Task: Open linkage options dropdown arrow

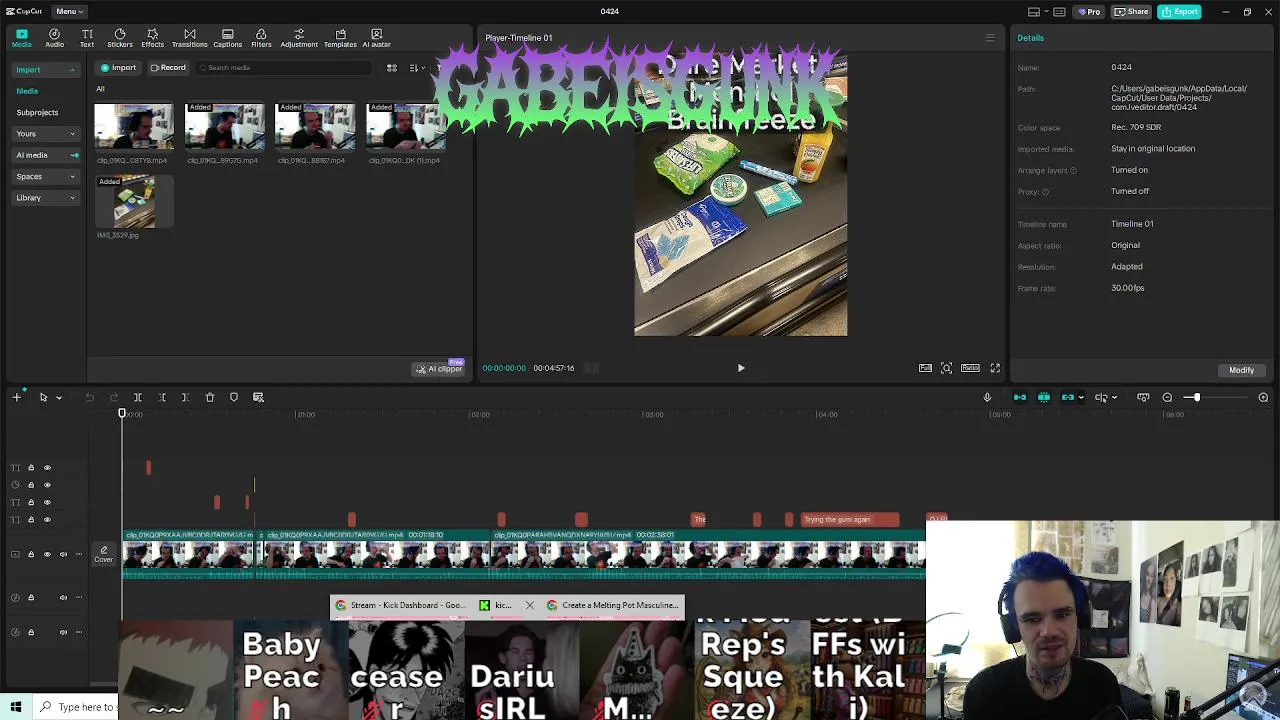Action: (1080, 397)
